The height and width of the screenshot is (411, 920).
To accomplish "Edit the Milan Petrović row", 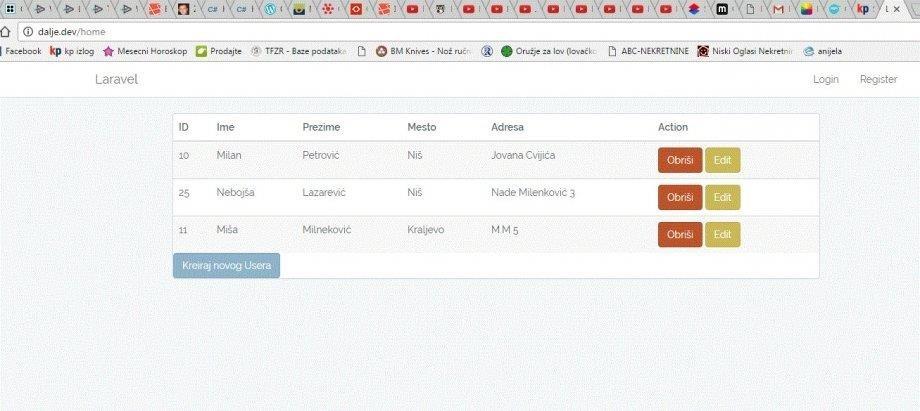I will [x=722, y=160].
